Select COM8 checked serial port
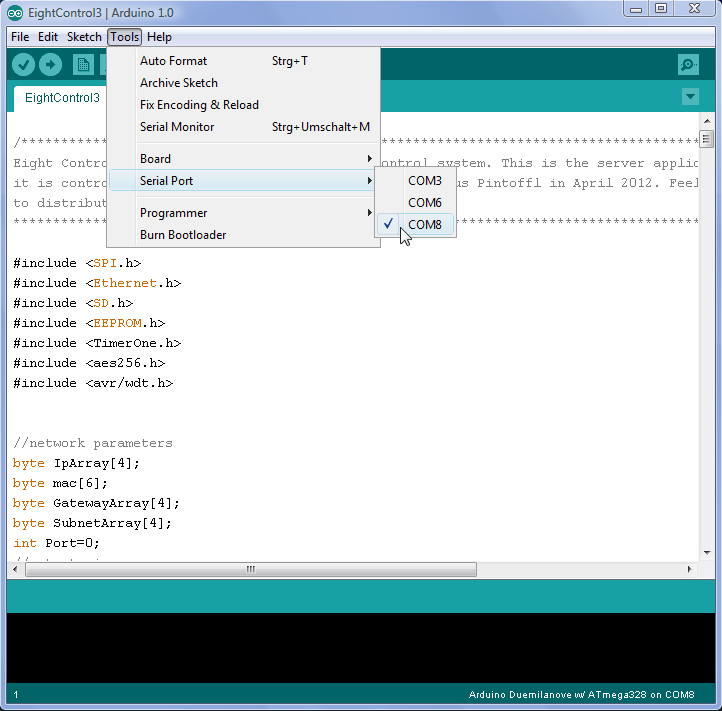 (415, 225)
